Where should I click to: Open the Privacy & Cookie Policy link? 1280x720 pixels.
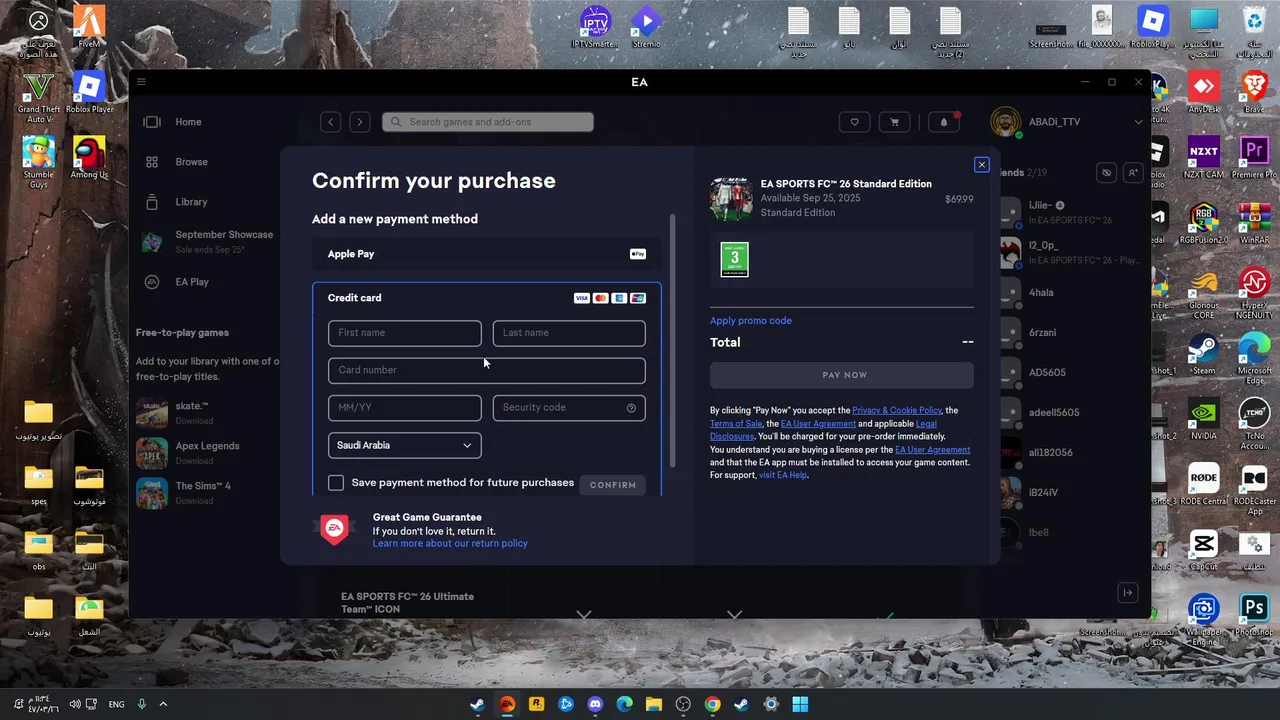(x=897, y=410)
